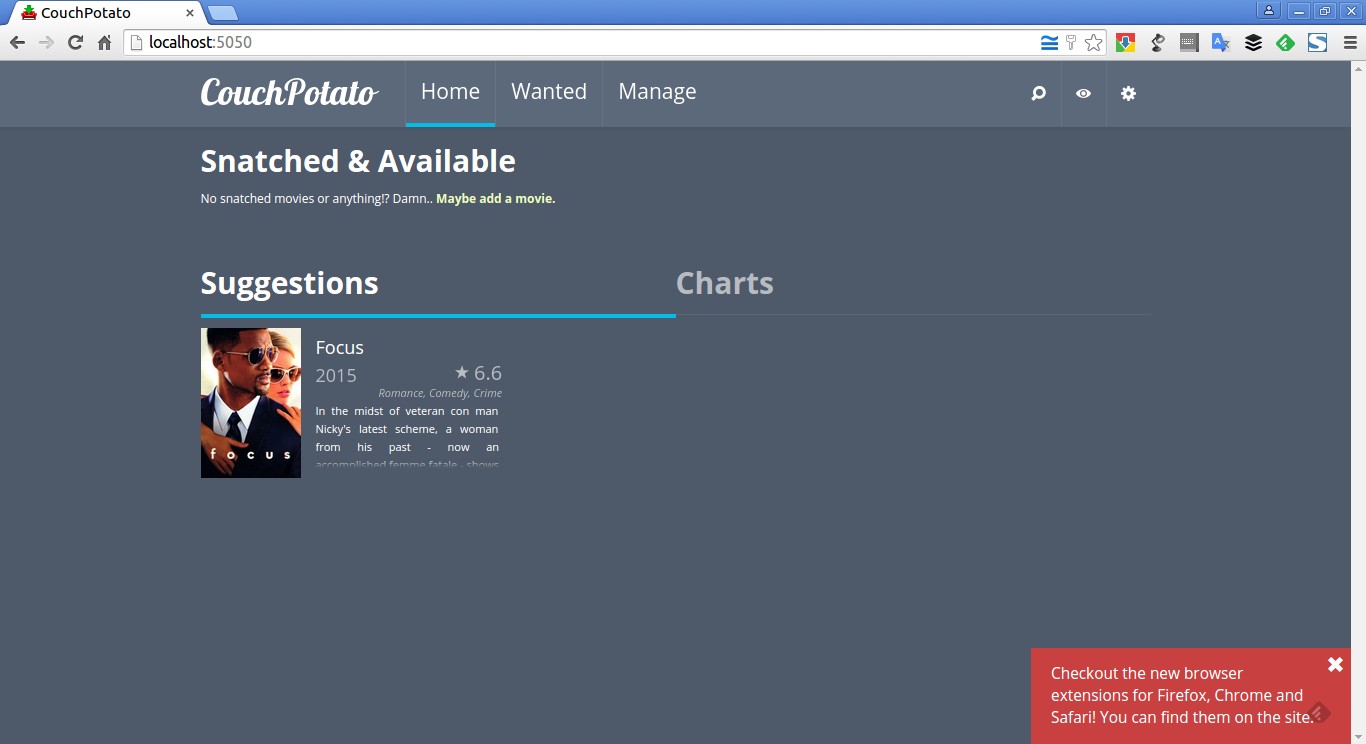Click the 'Maybe add a movie' link
This screenshot has width=1366, height=744.
[x=495, y=199]
